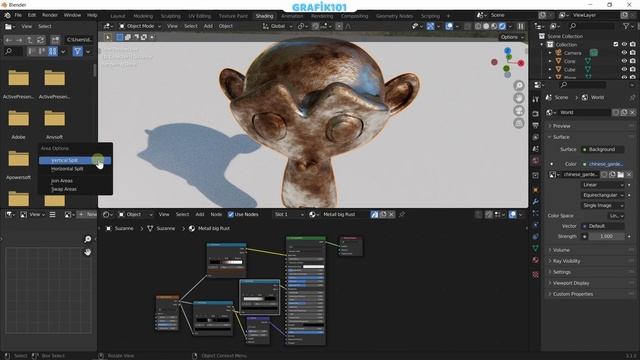Click Metall big Rust breadcrumb
The image size is (640, 360).
209,229
